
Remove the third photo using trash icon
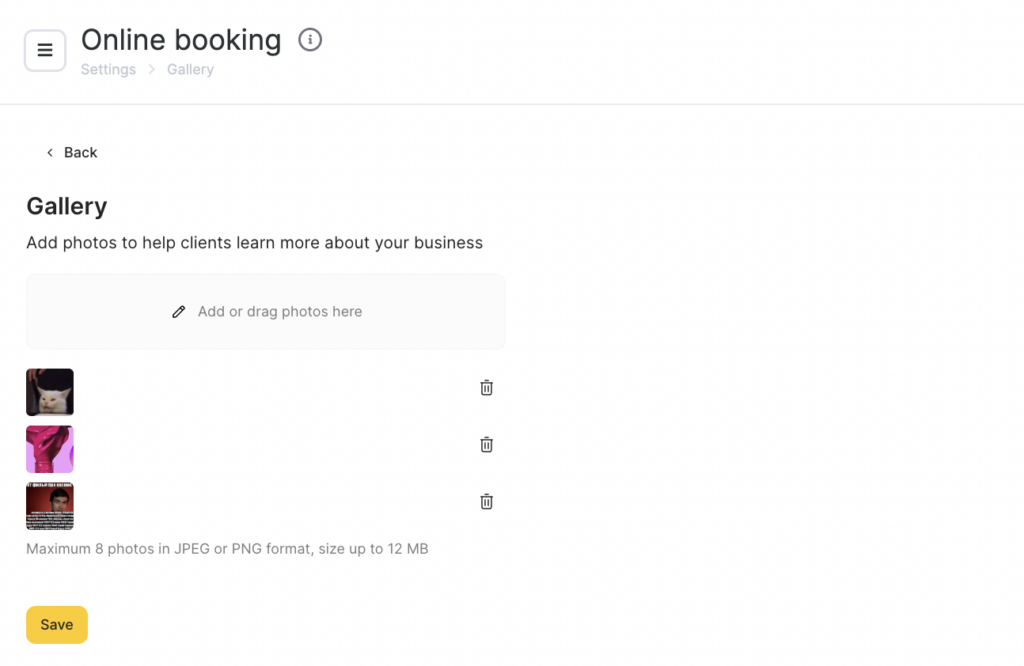click(486, 502)
